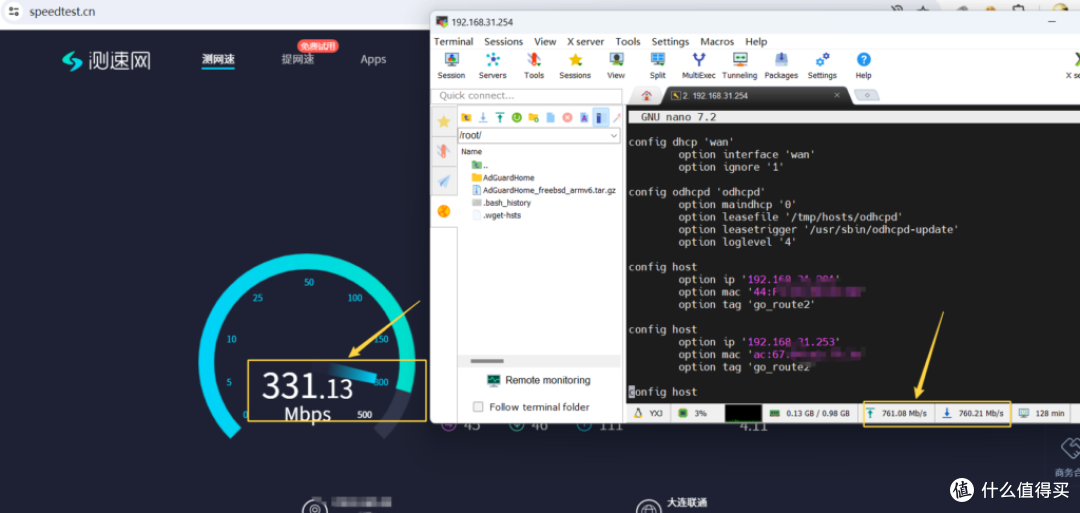Select the 测网速 tab on speedtest.cn
Image resolution: width=1080 pixels, height=513 pixels.
coord(218,59)
